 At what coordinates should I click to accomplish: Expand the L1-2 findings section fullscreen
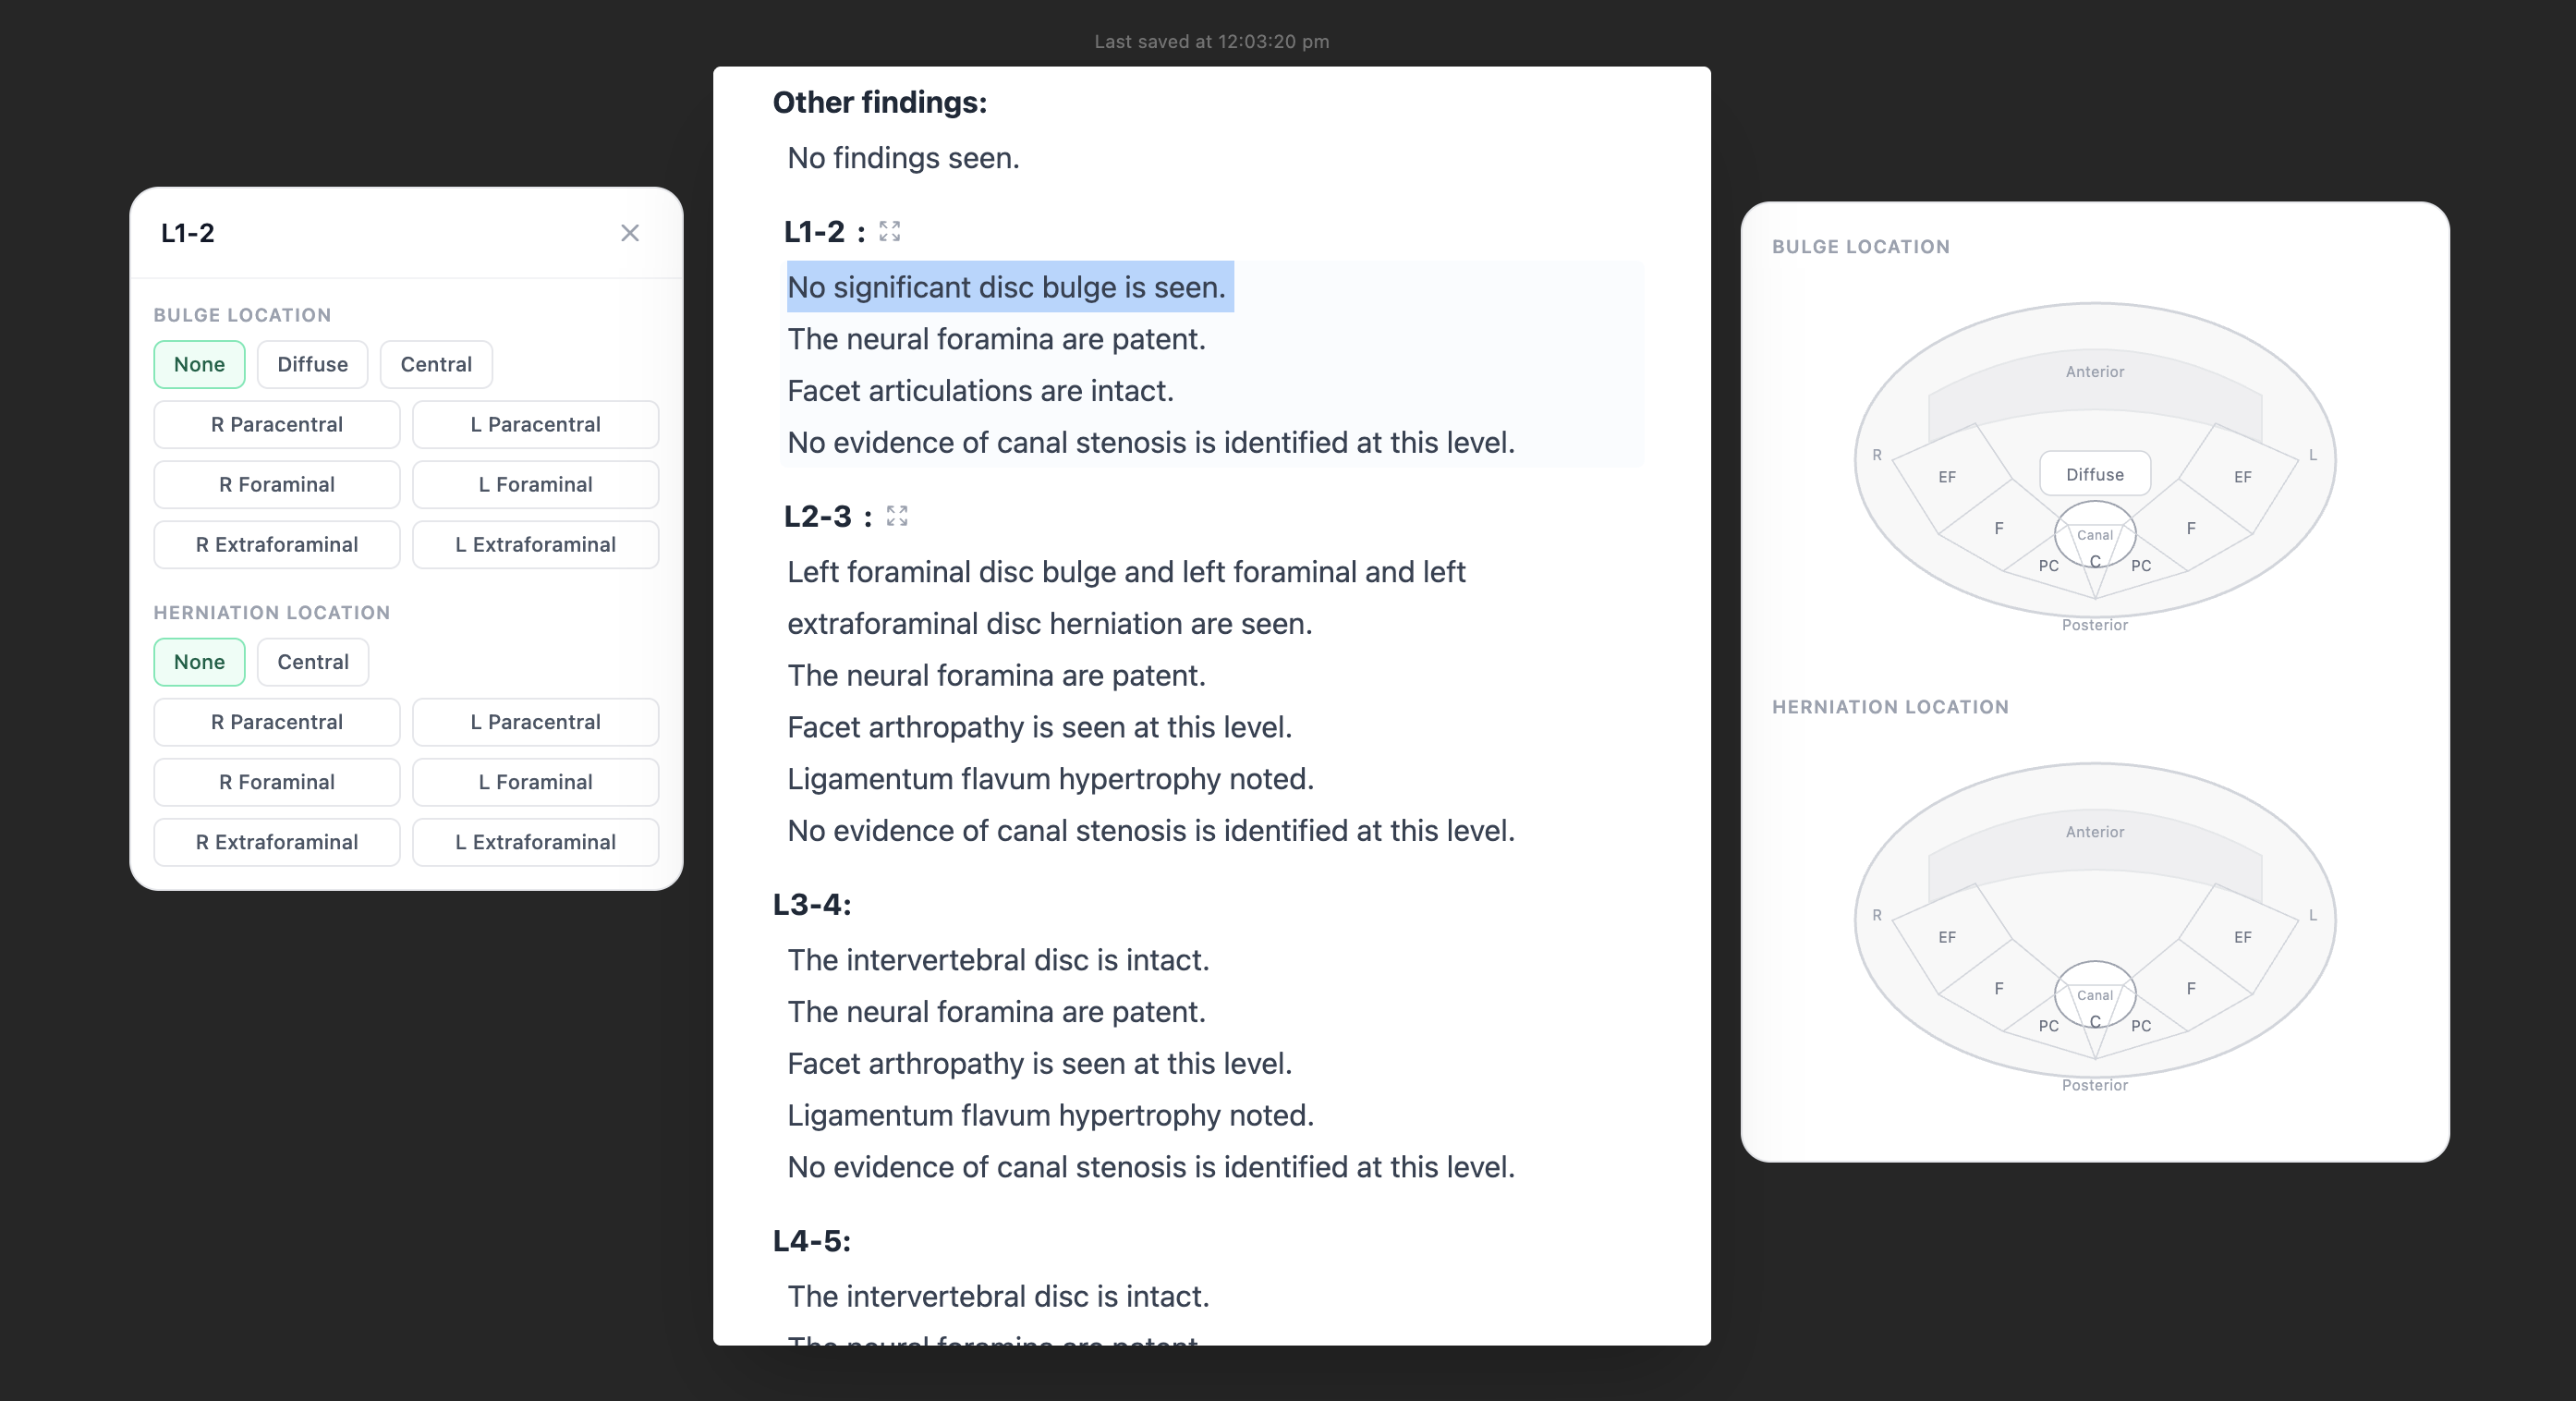point(889,231)
